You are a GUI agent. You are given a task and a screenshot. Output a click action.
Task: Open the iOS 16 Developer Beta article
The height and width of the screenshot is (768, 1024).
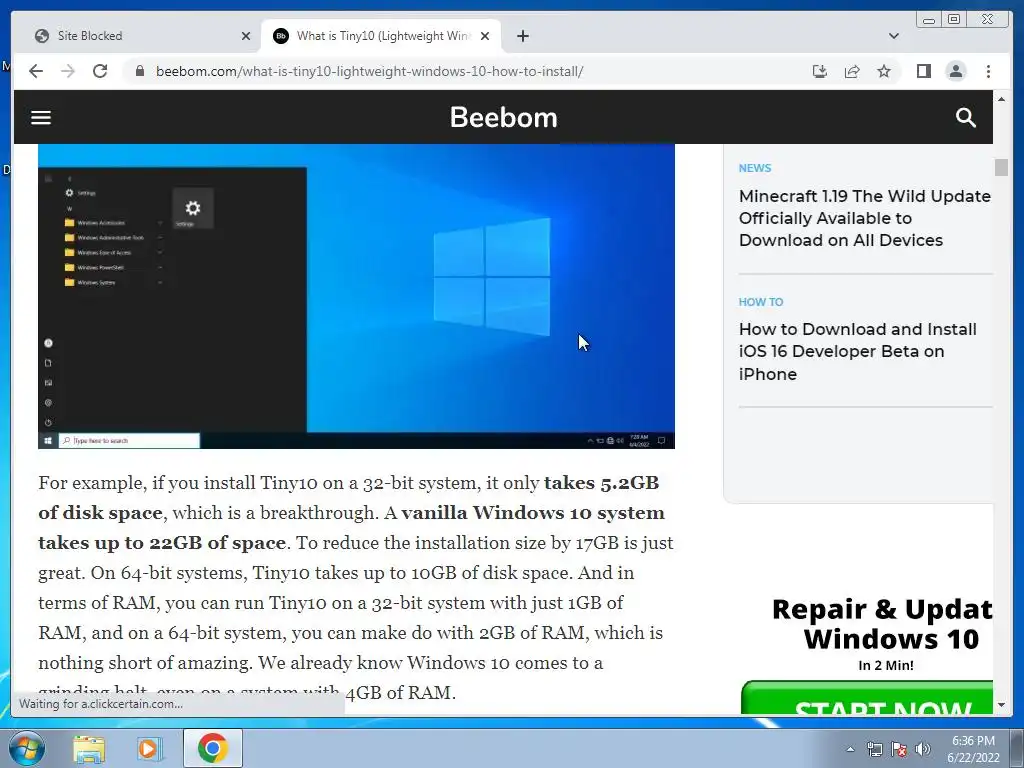(857, 351)
